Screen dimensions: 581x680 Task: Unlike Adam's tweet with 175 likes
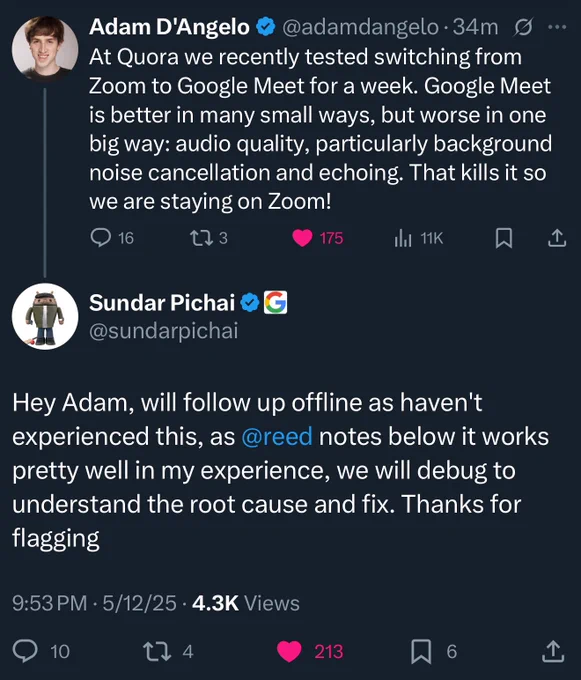[302, 238]
